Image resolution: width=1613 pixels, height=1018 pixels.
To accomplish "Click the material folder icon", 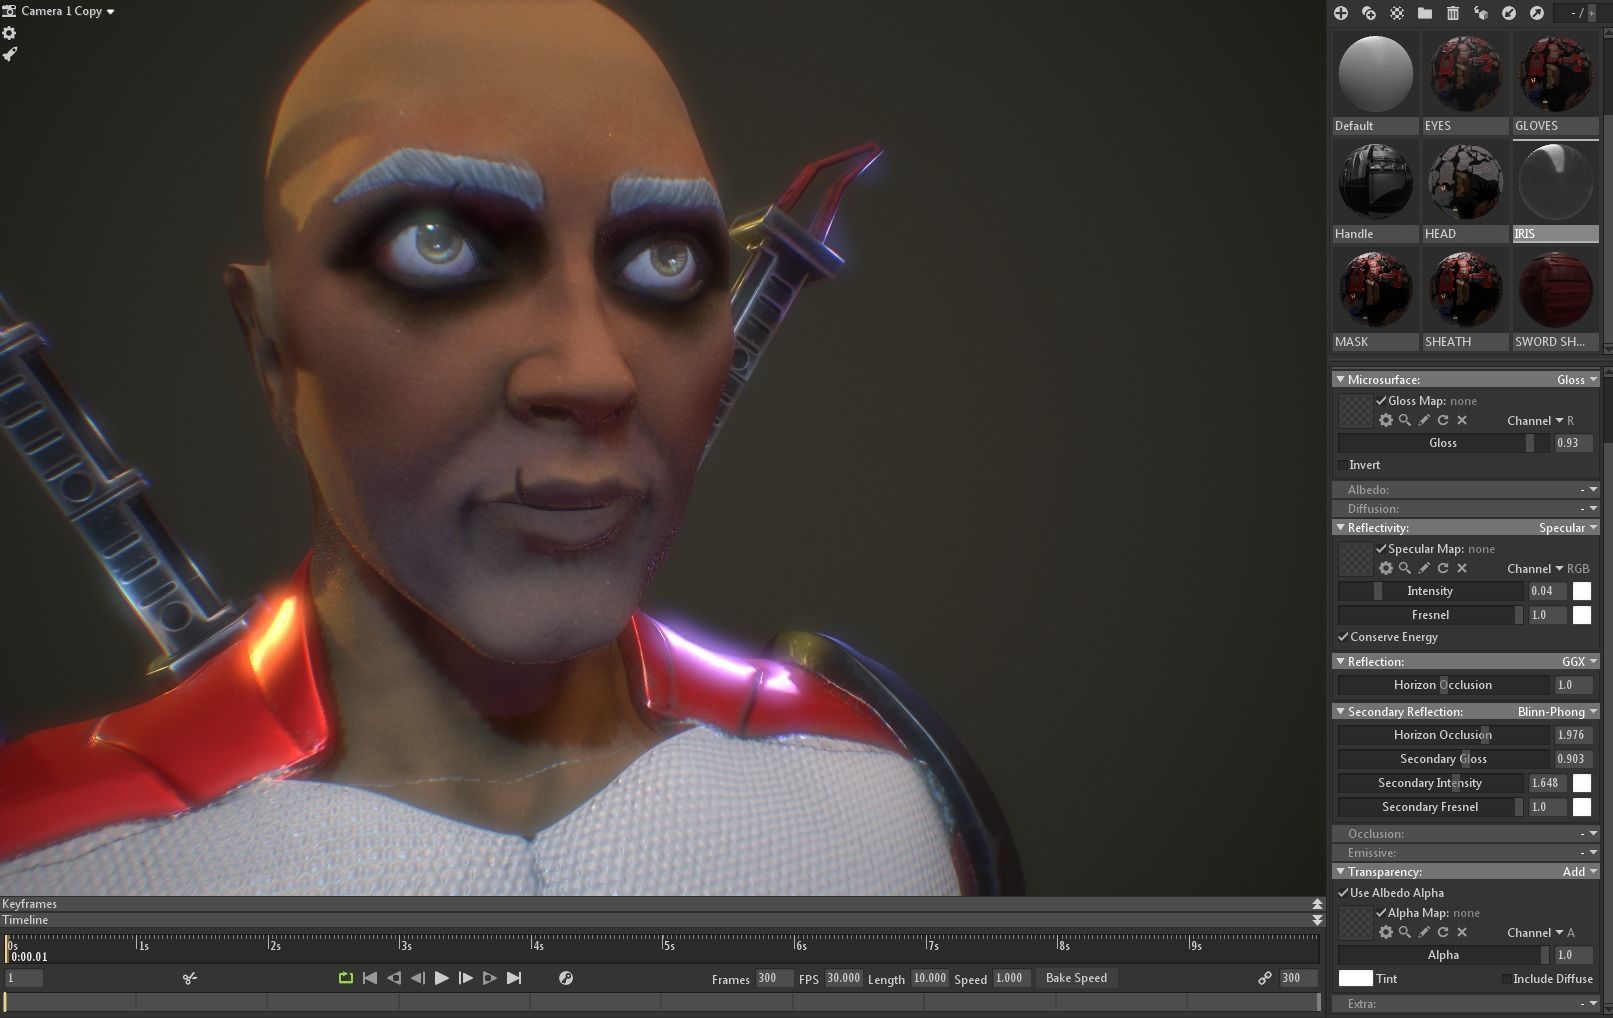I will [1425, 13].
